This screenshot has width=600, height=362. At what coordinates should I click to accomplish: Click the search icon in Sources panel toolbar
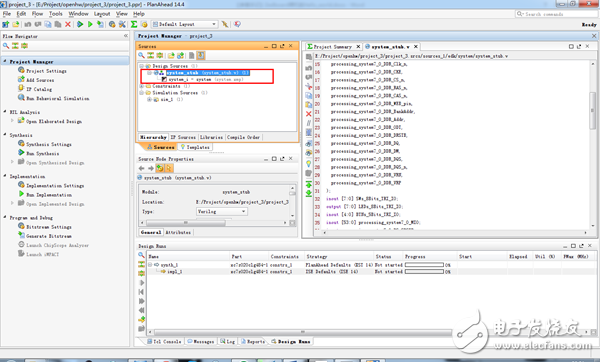point(142,55)
